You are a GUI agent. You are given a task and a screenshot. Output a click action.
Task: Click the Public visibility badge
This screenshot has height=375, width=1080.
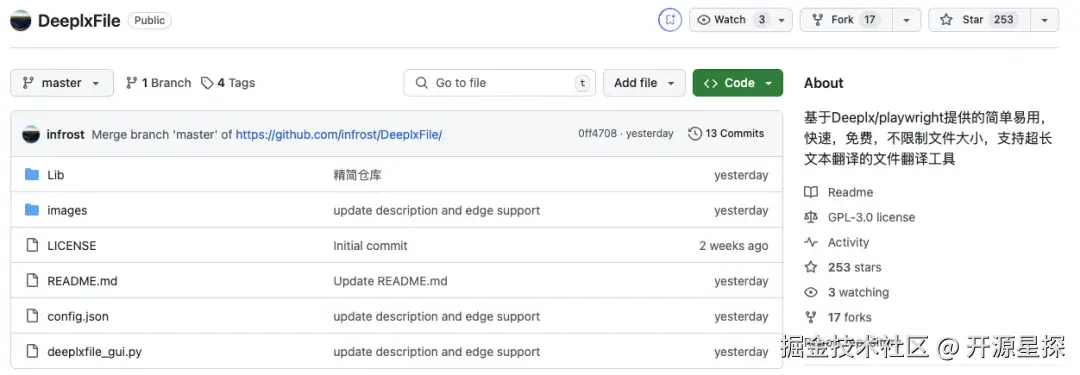149,21
